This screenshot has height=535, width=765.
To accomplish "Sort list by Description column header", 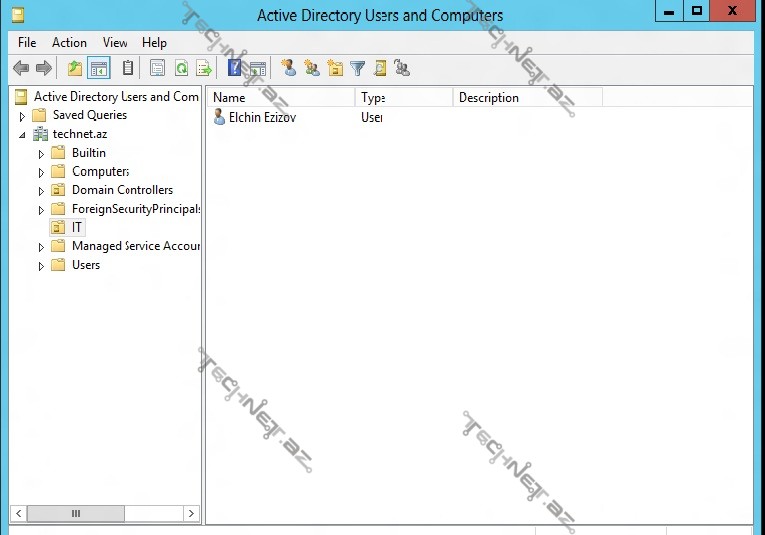I will click(528, 98).
